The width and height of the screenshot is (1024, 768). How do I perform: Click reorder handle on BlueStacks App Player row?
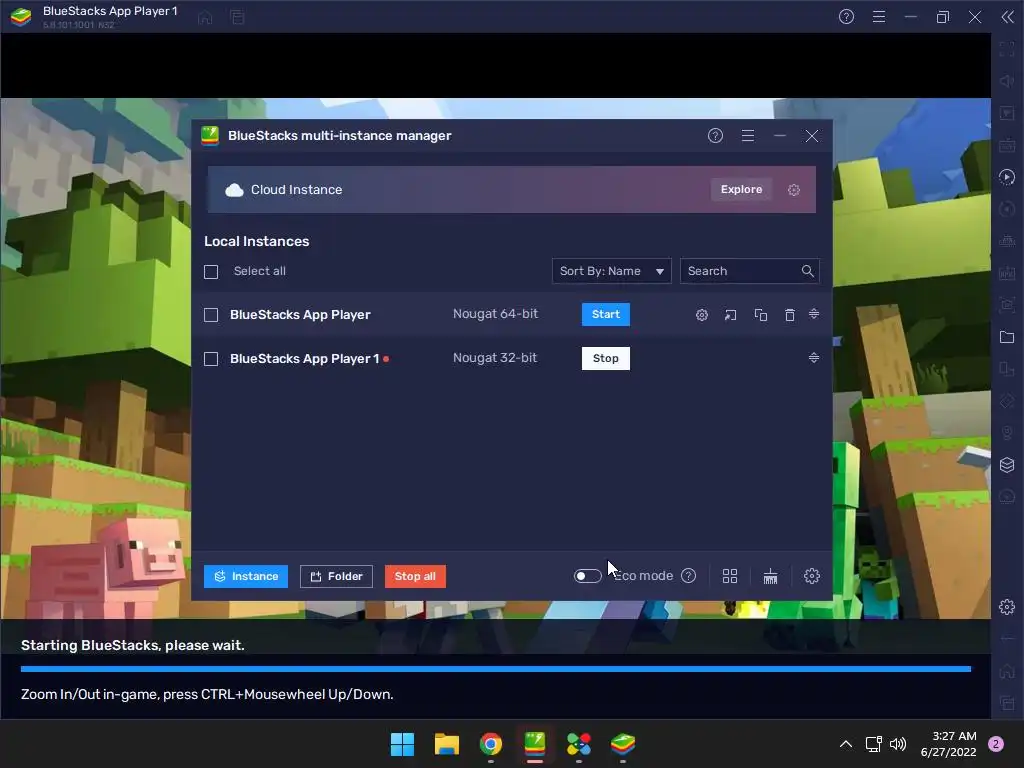click(x=814, y=314)
